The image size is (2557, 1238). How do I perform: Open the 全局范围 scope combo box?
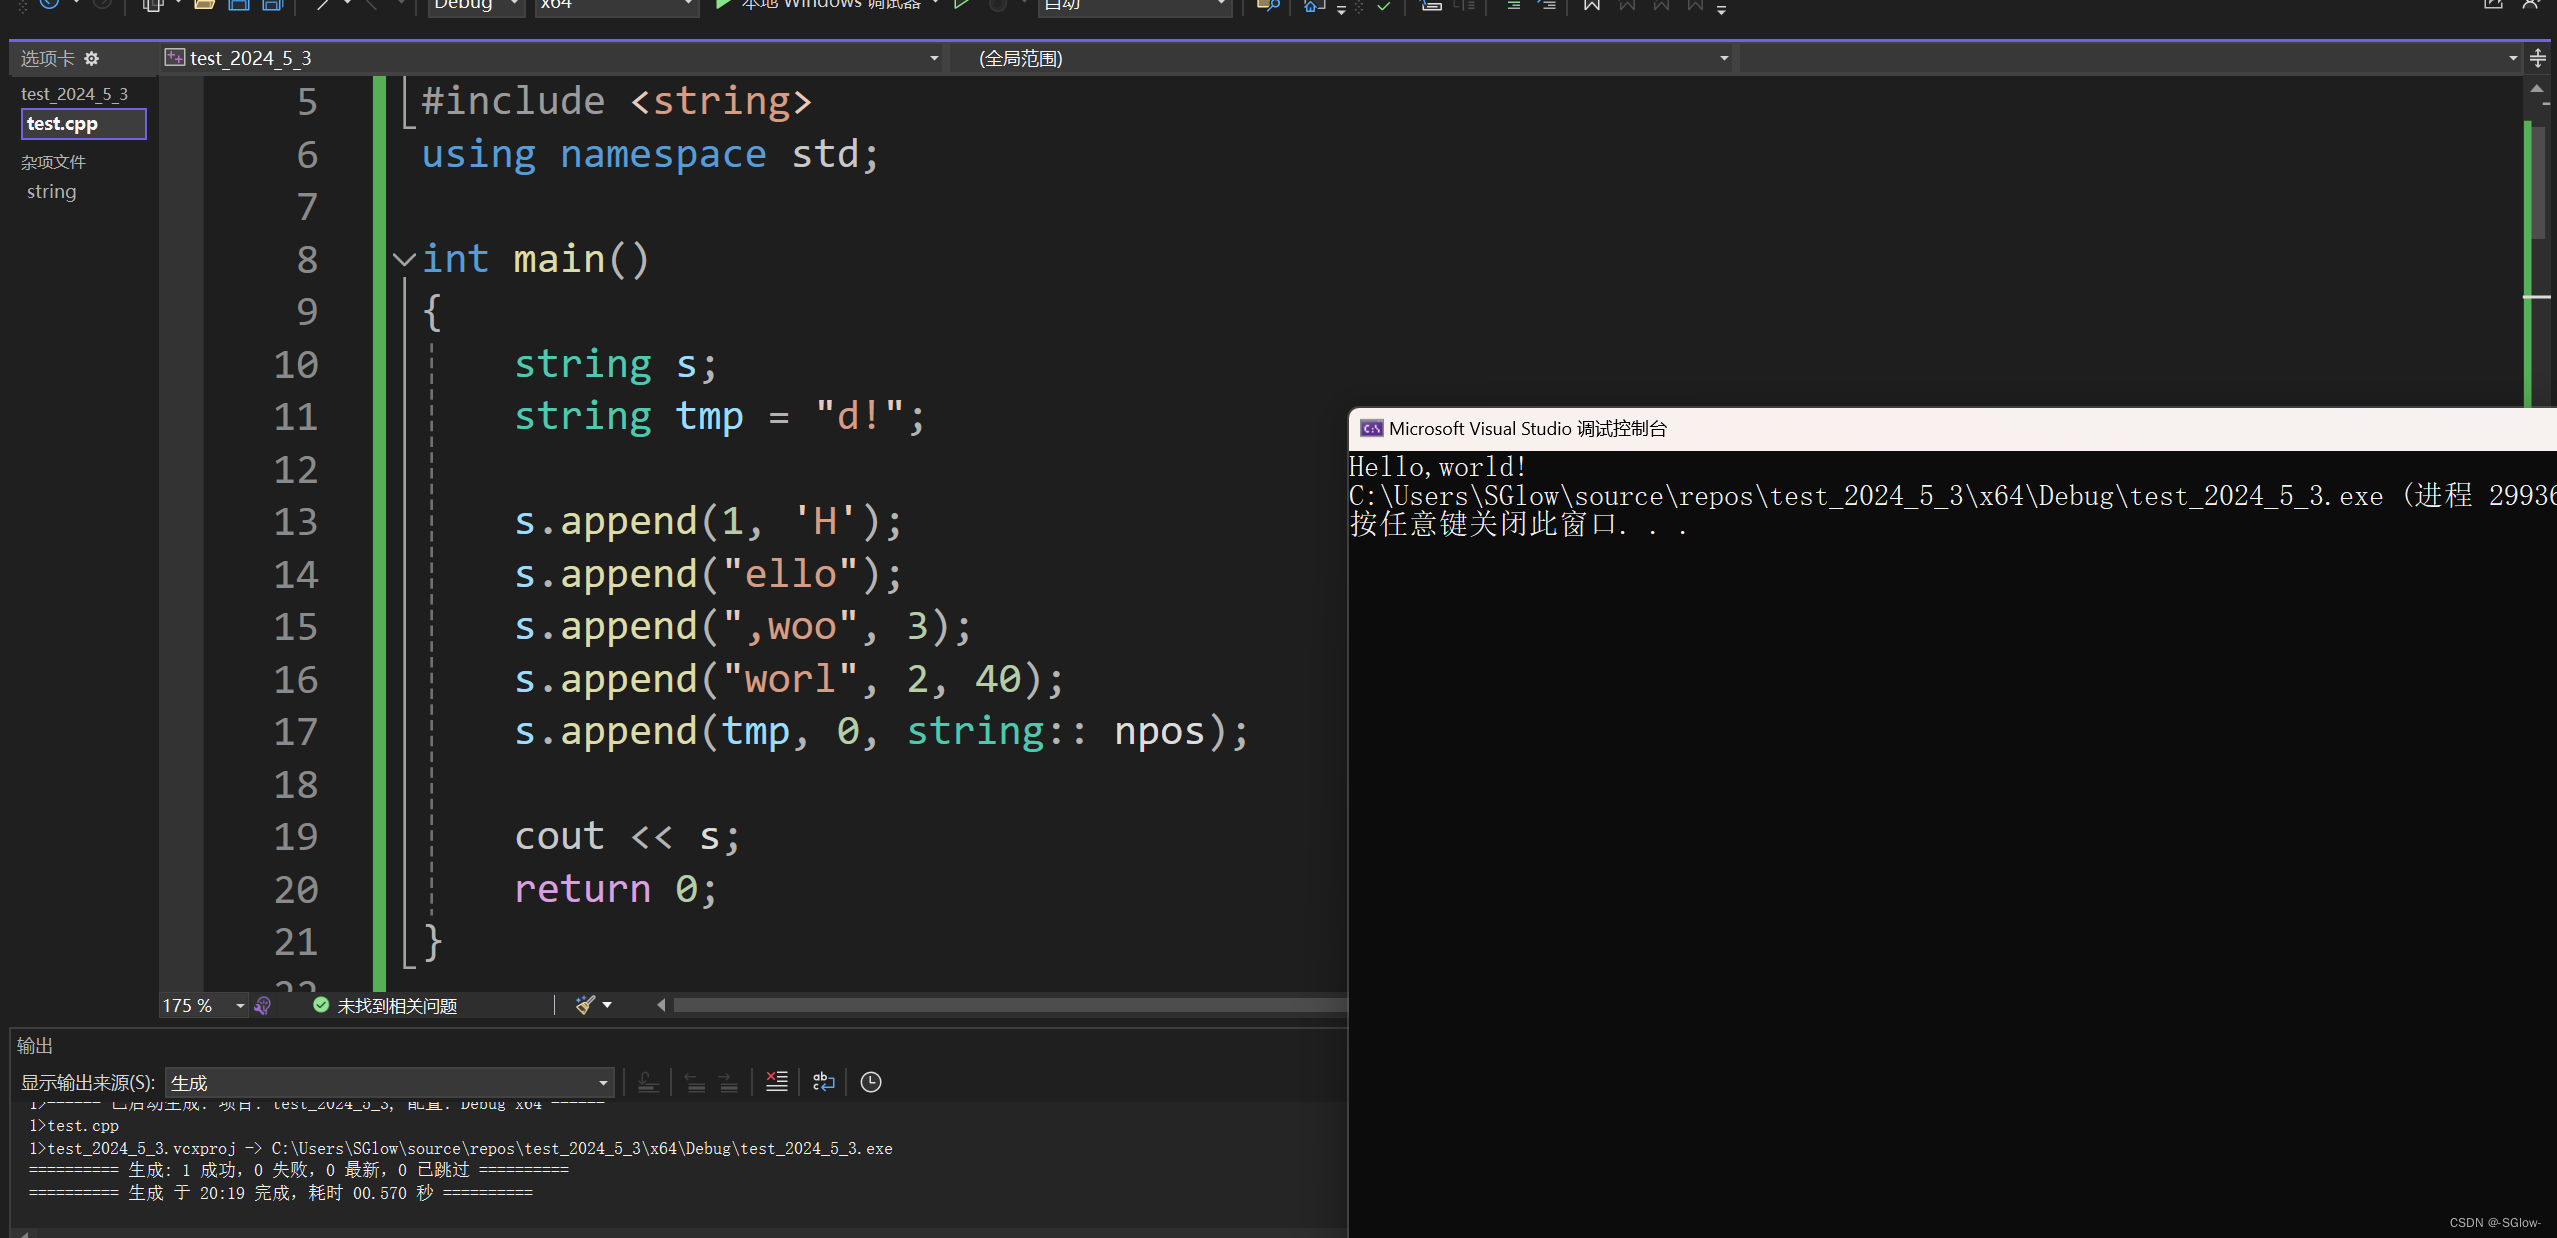(1340, 59)
